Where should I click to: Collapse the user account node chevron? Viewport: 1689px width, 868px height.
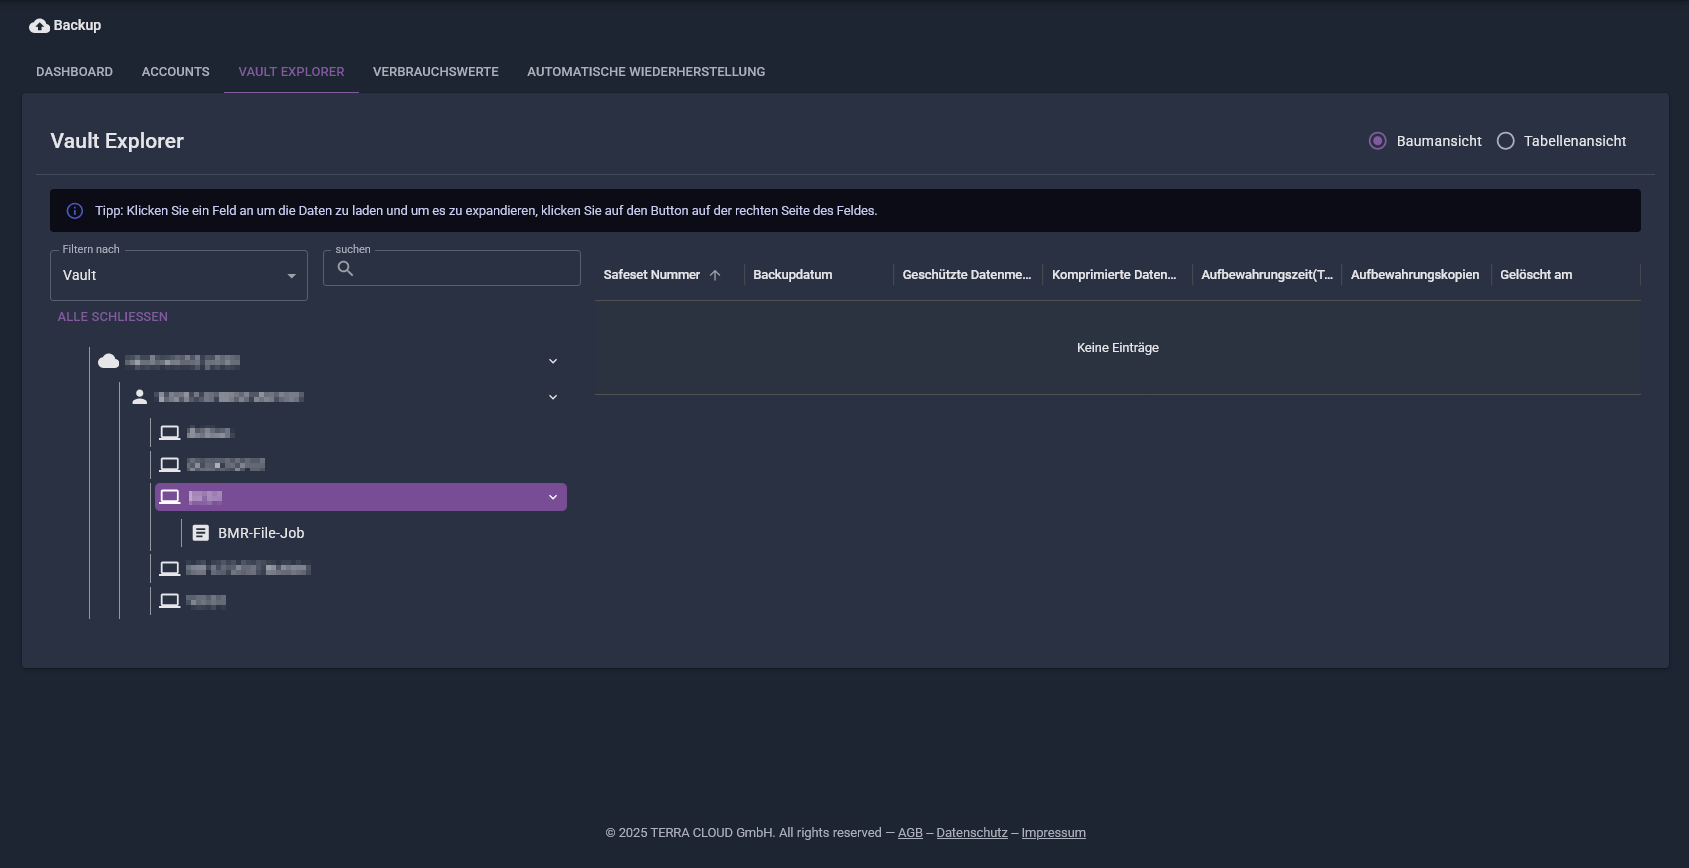(x=553, y=397)
